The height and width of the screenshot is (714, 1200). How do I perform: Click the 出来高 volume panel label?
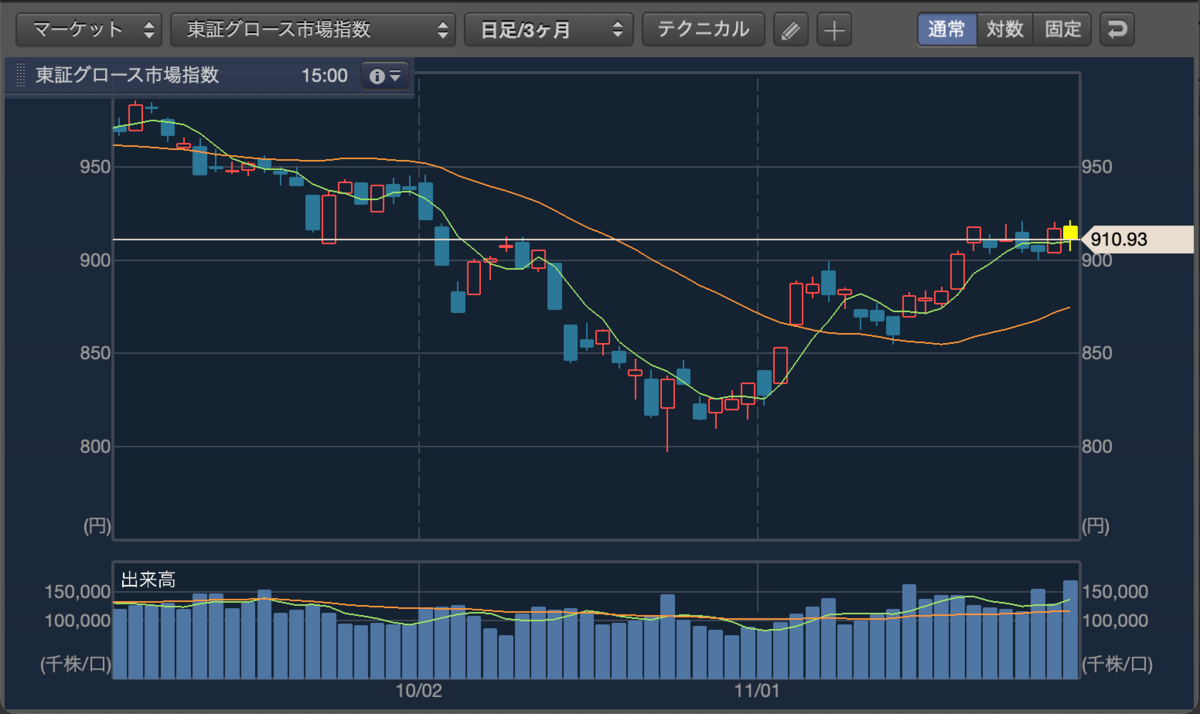coord(150,580)
